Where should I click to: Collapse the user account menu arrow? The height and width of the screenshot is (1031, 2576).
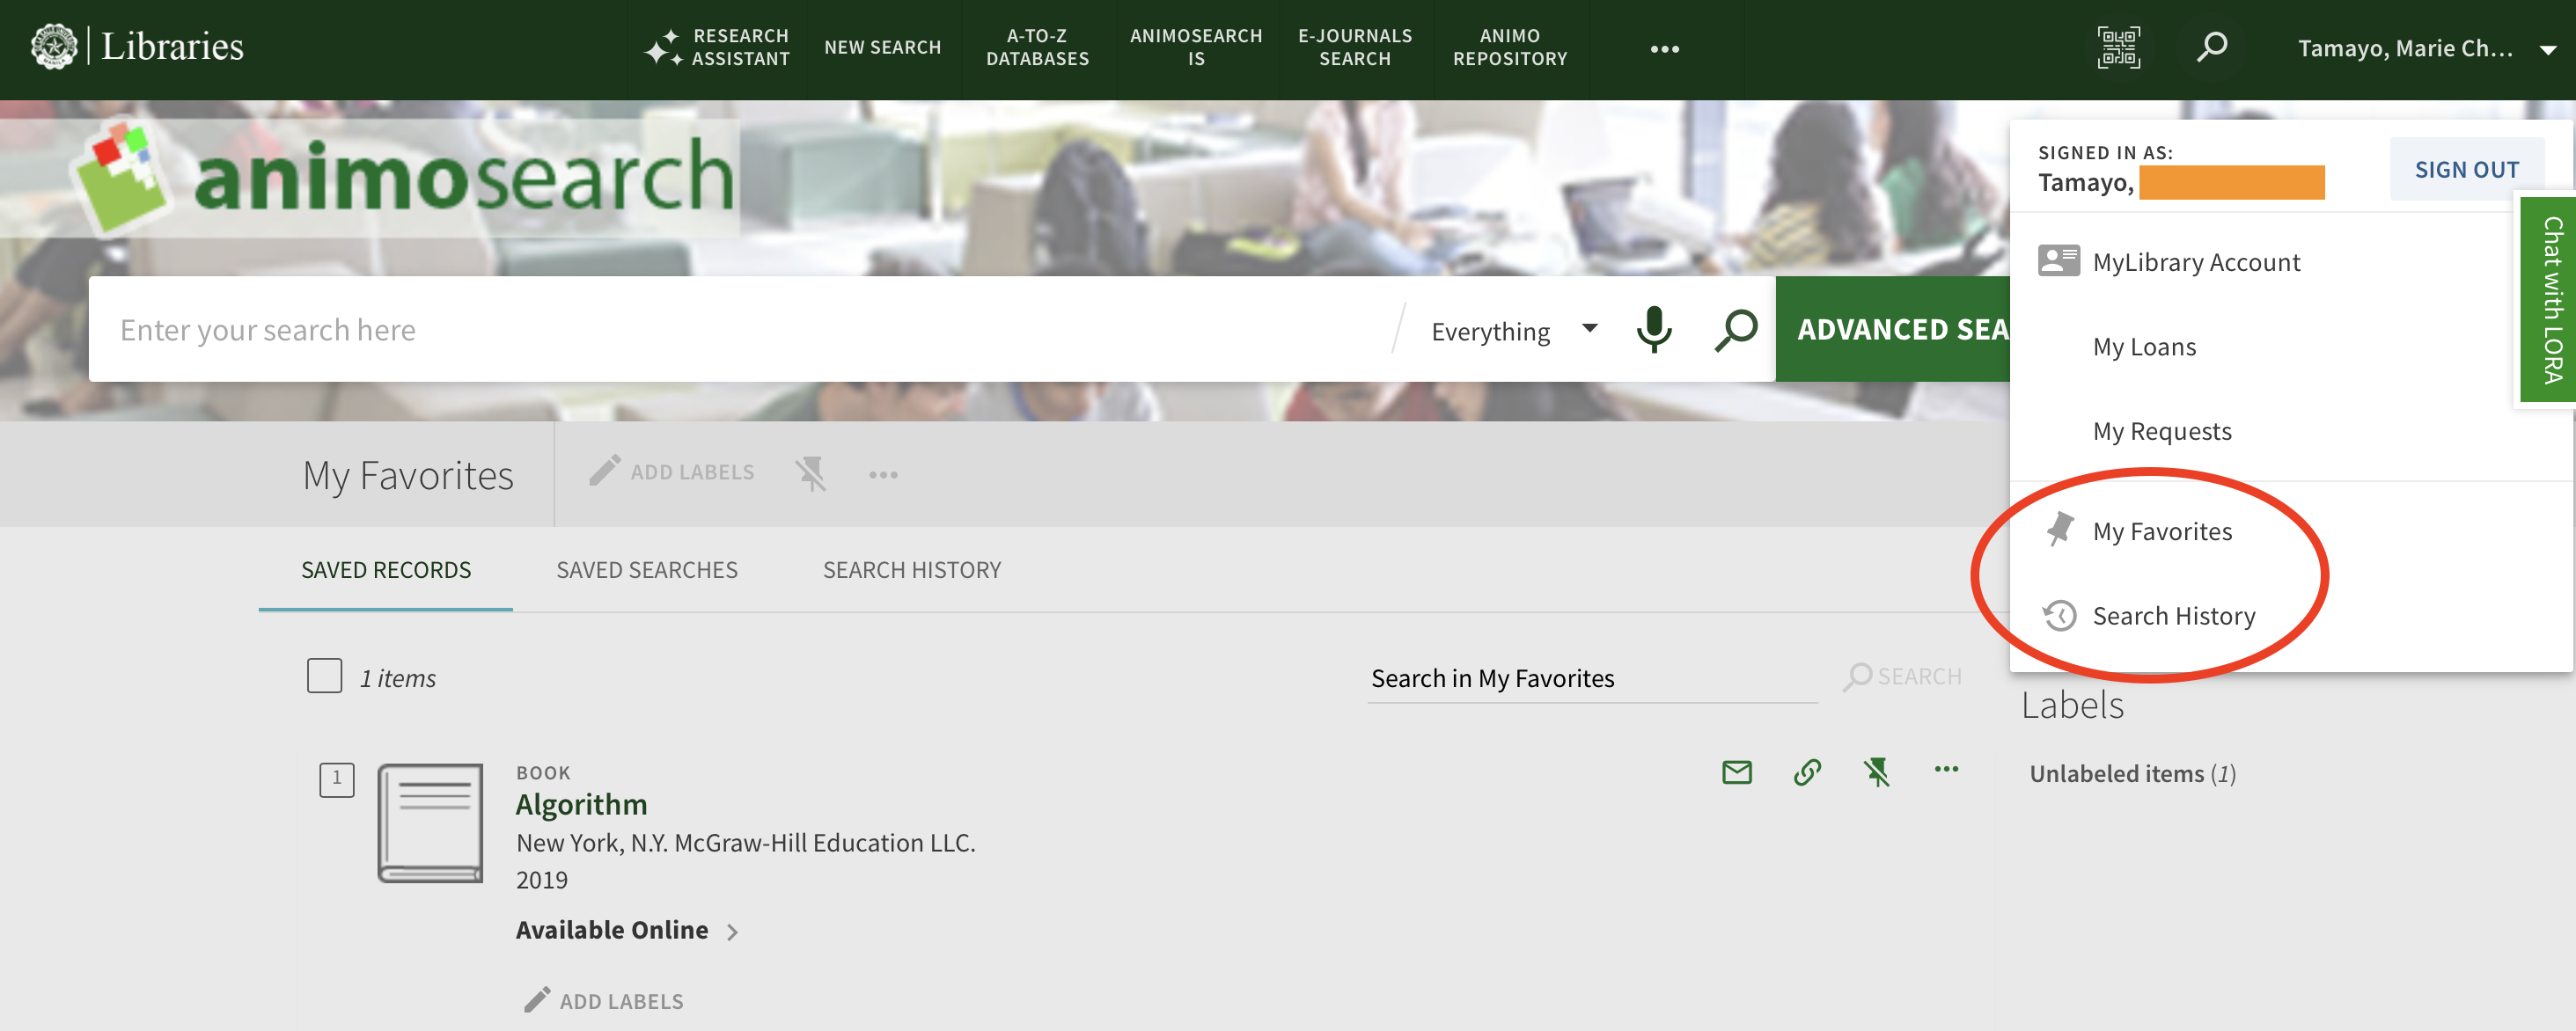(2547, 49)
